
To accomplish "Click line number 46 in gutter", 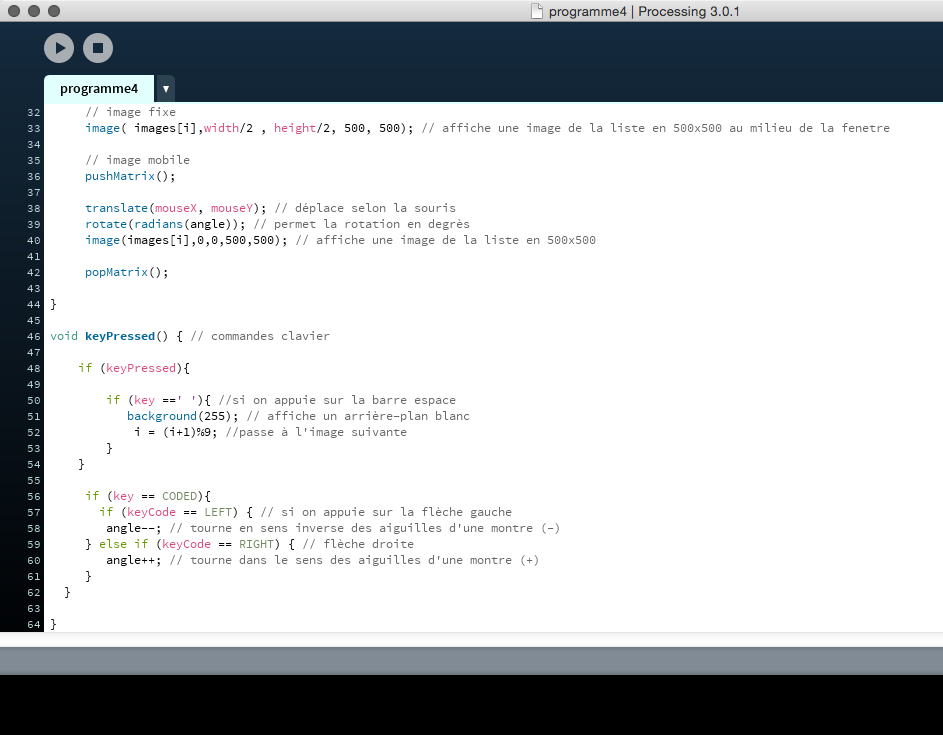I will pyautogui.click(x=34, y=336).
